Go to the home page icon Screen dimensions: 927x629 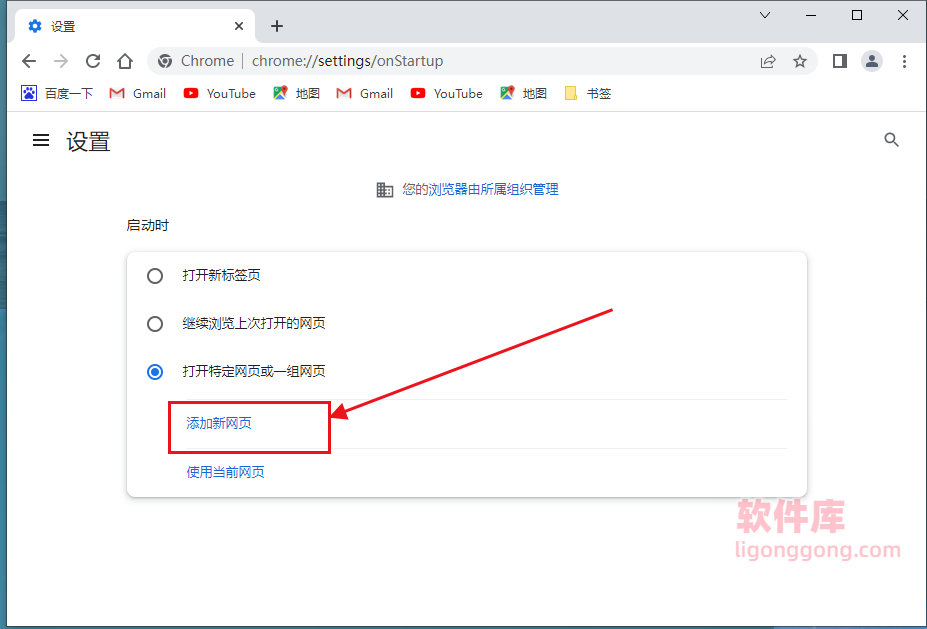tap(125, 61)
